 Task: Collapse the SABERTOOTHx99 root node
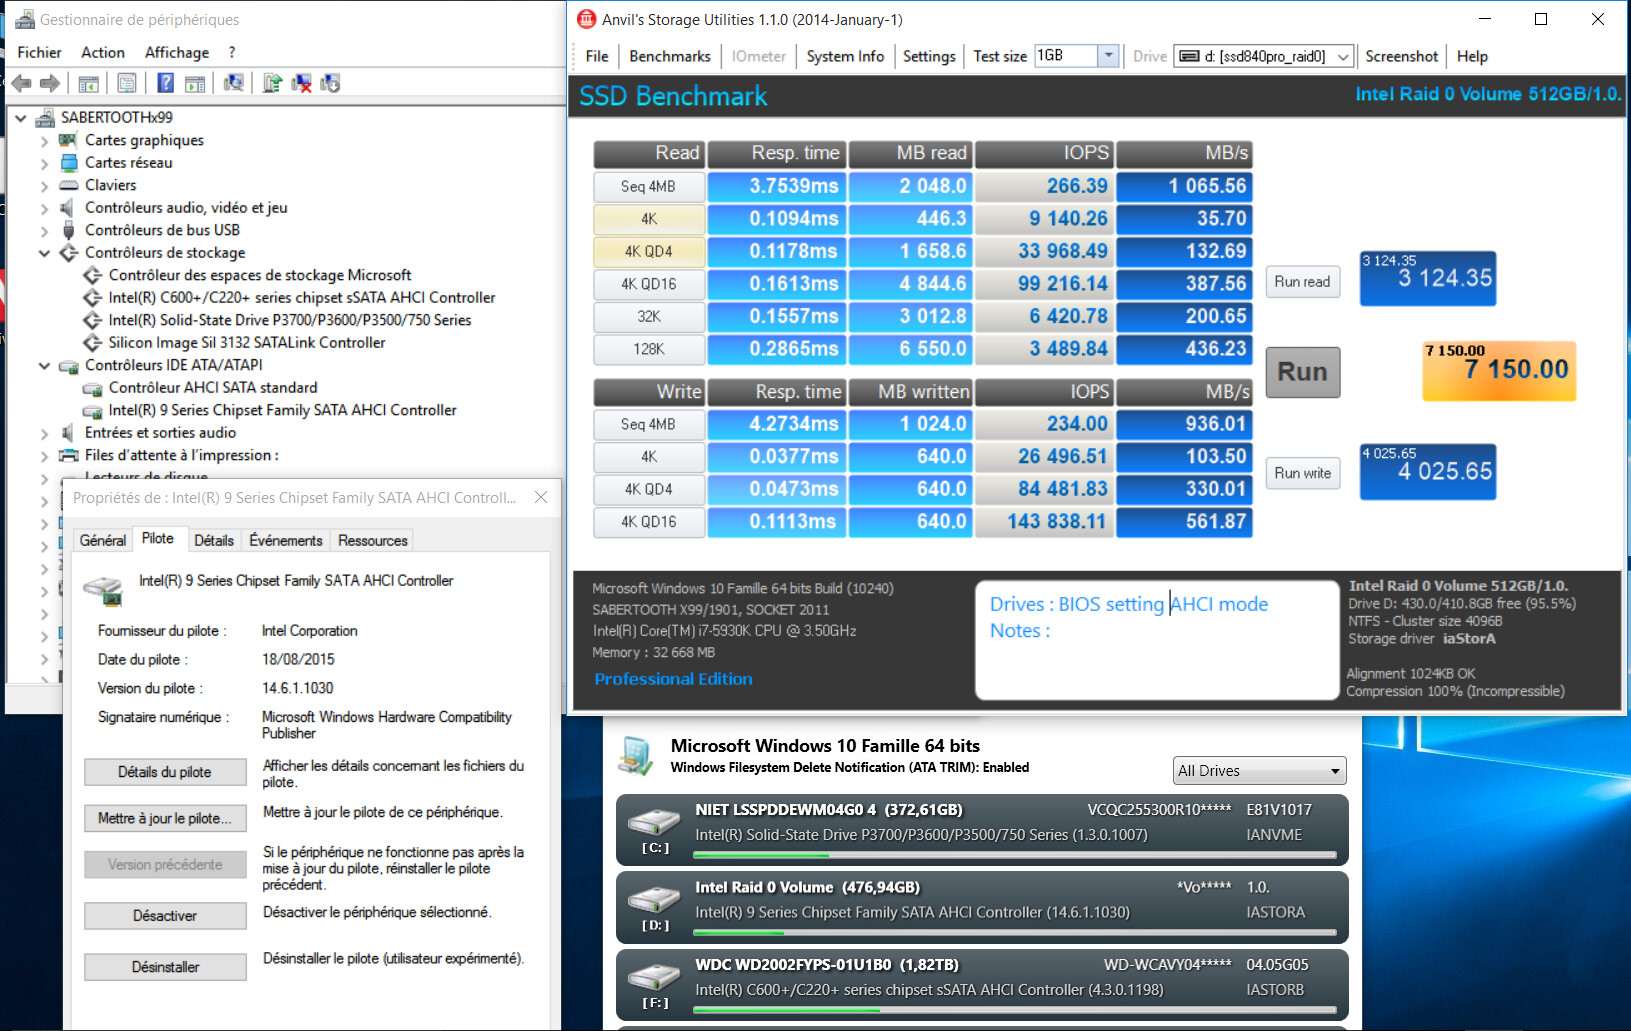[x=20, y=117]
